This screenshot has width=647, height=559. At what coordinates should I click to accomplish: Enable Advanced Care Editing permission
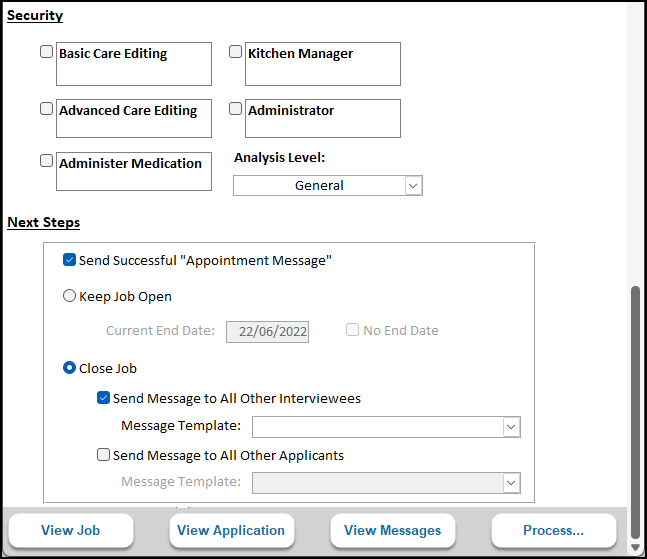[47, 109]
